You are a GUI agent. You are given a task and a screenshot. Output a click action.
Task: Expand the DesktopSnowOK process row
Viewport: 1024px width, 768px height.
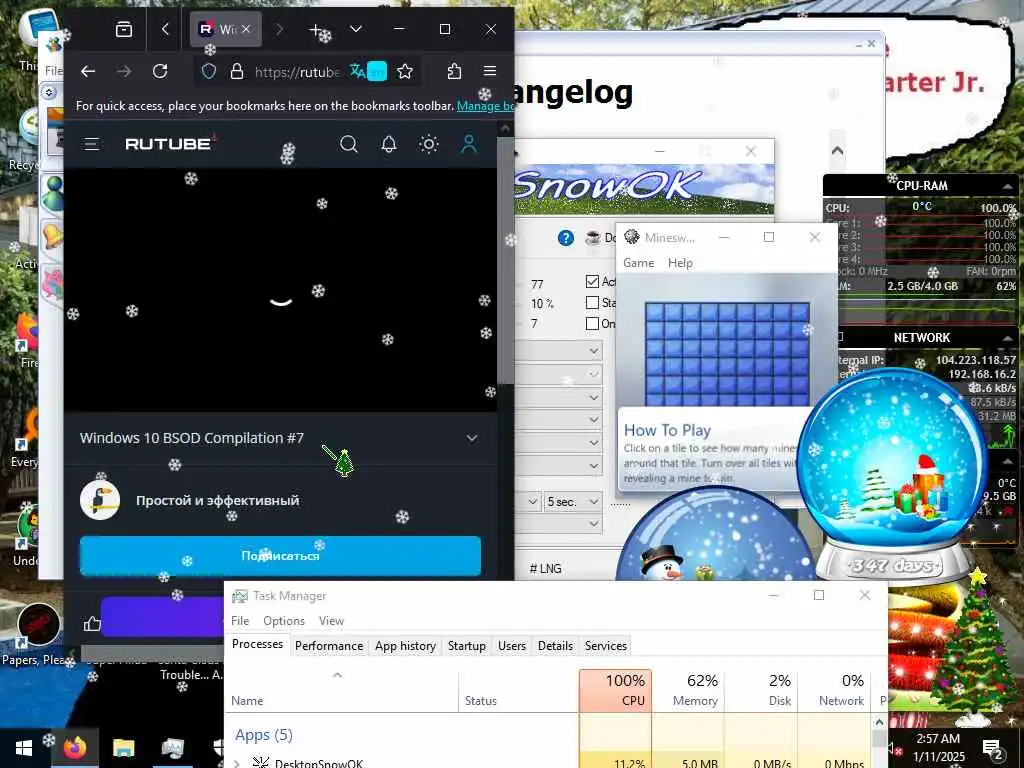click(x=237, y=763)
